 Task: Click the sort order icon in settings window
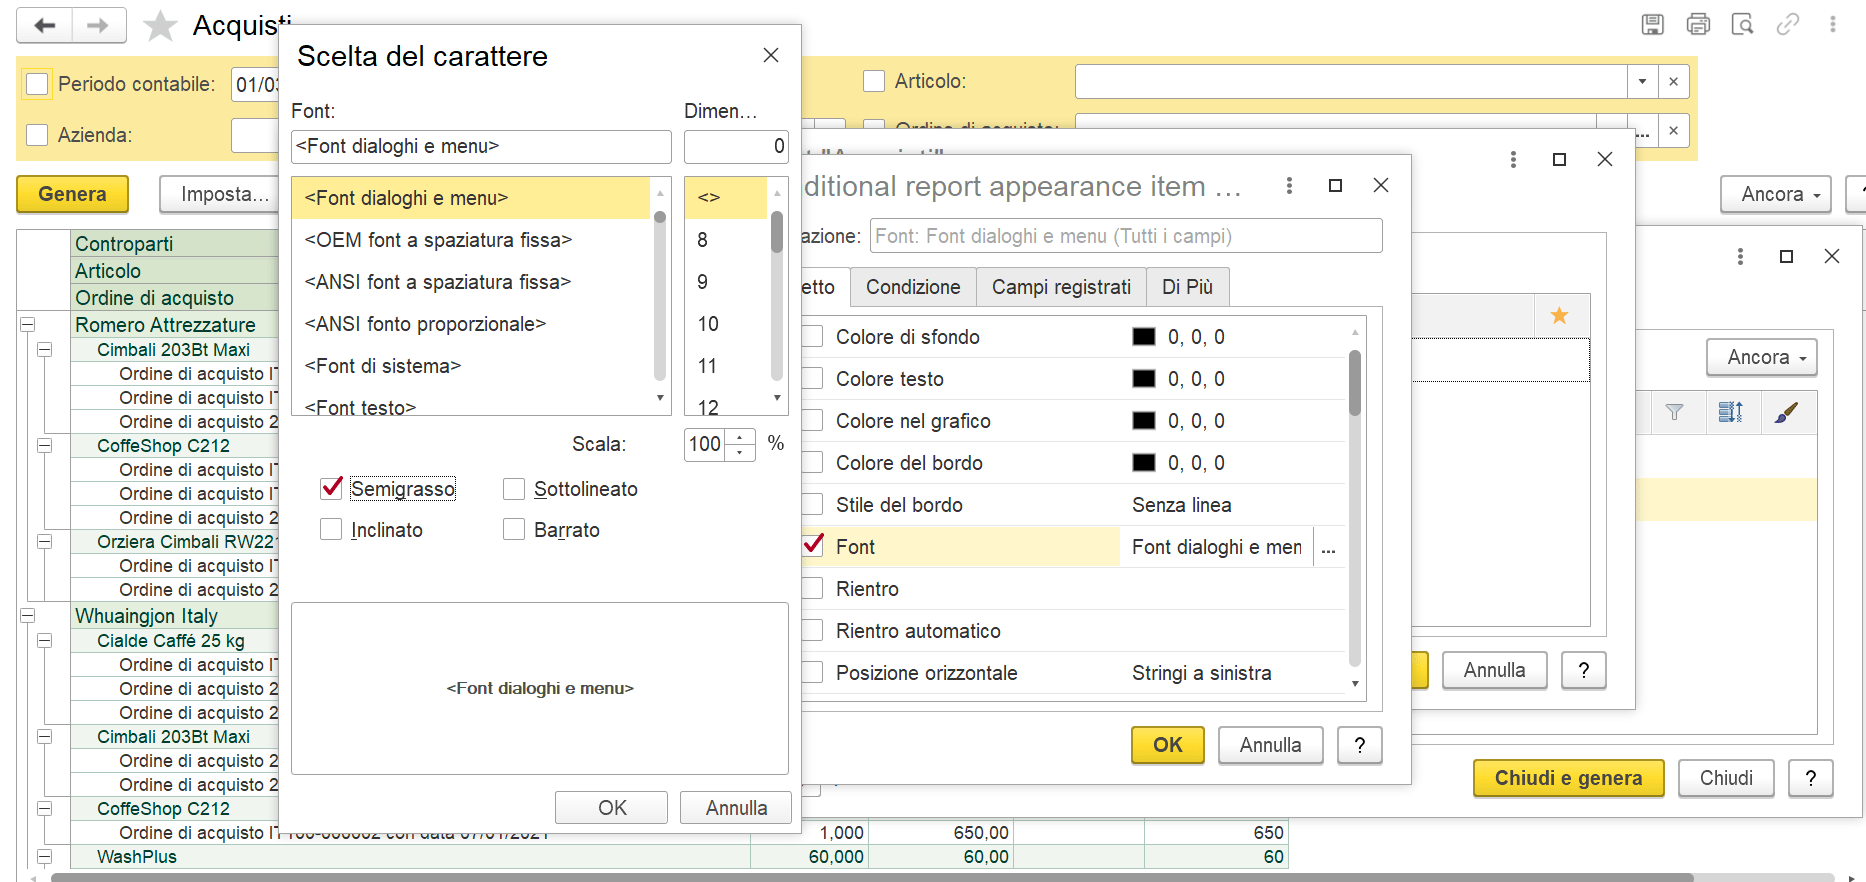click(1730, 412)
